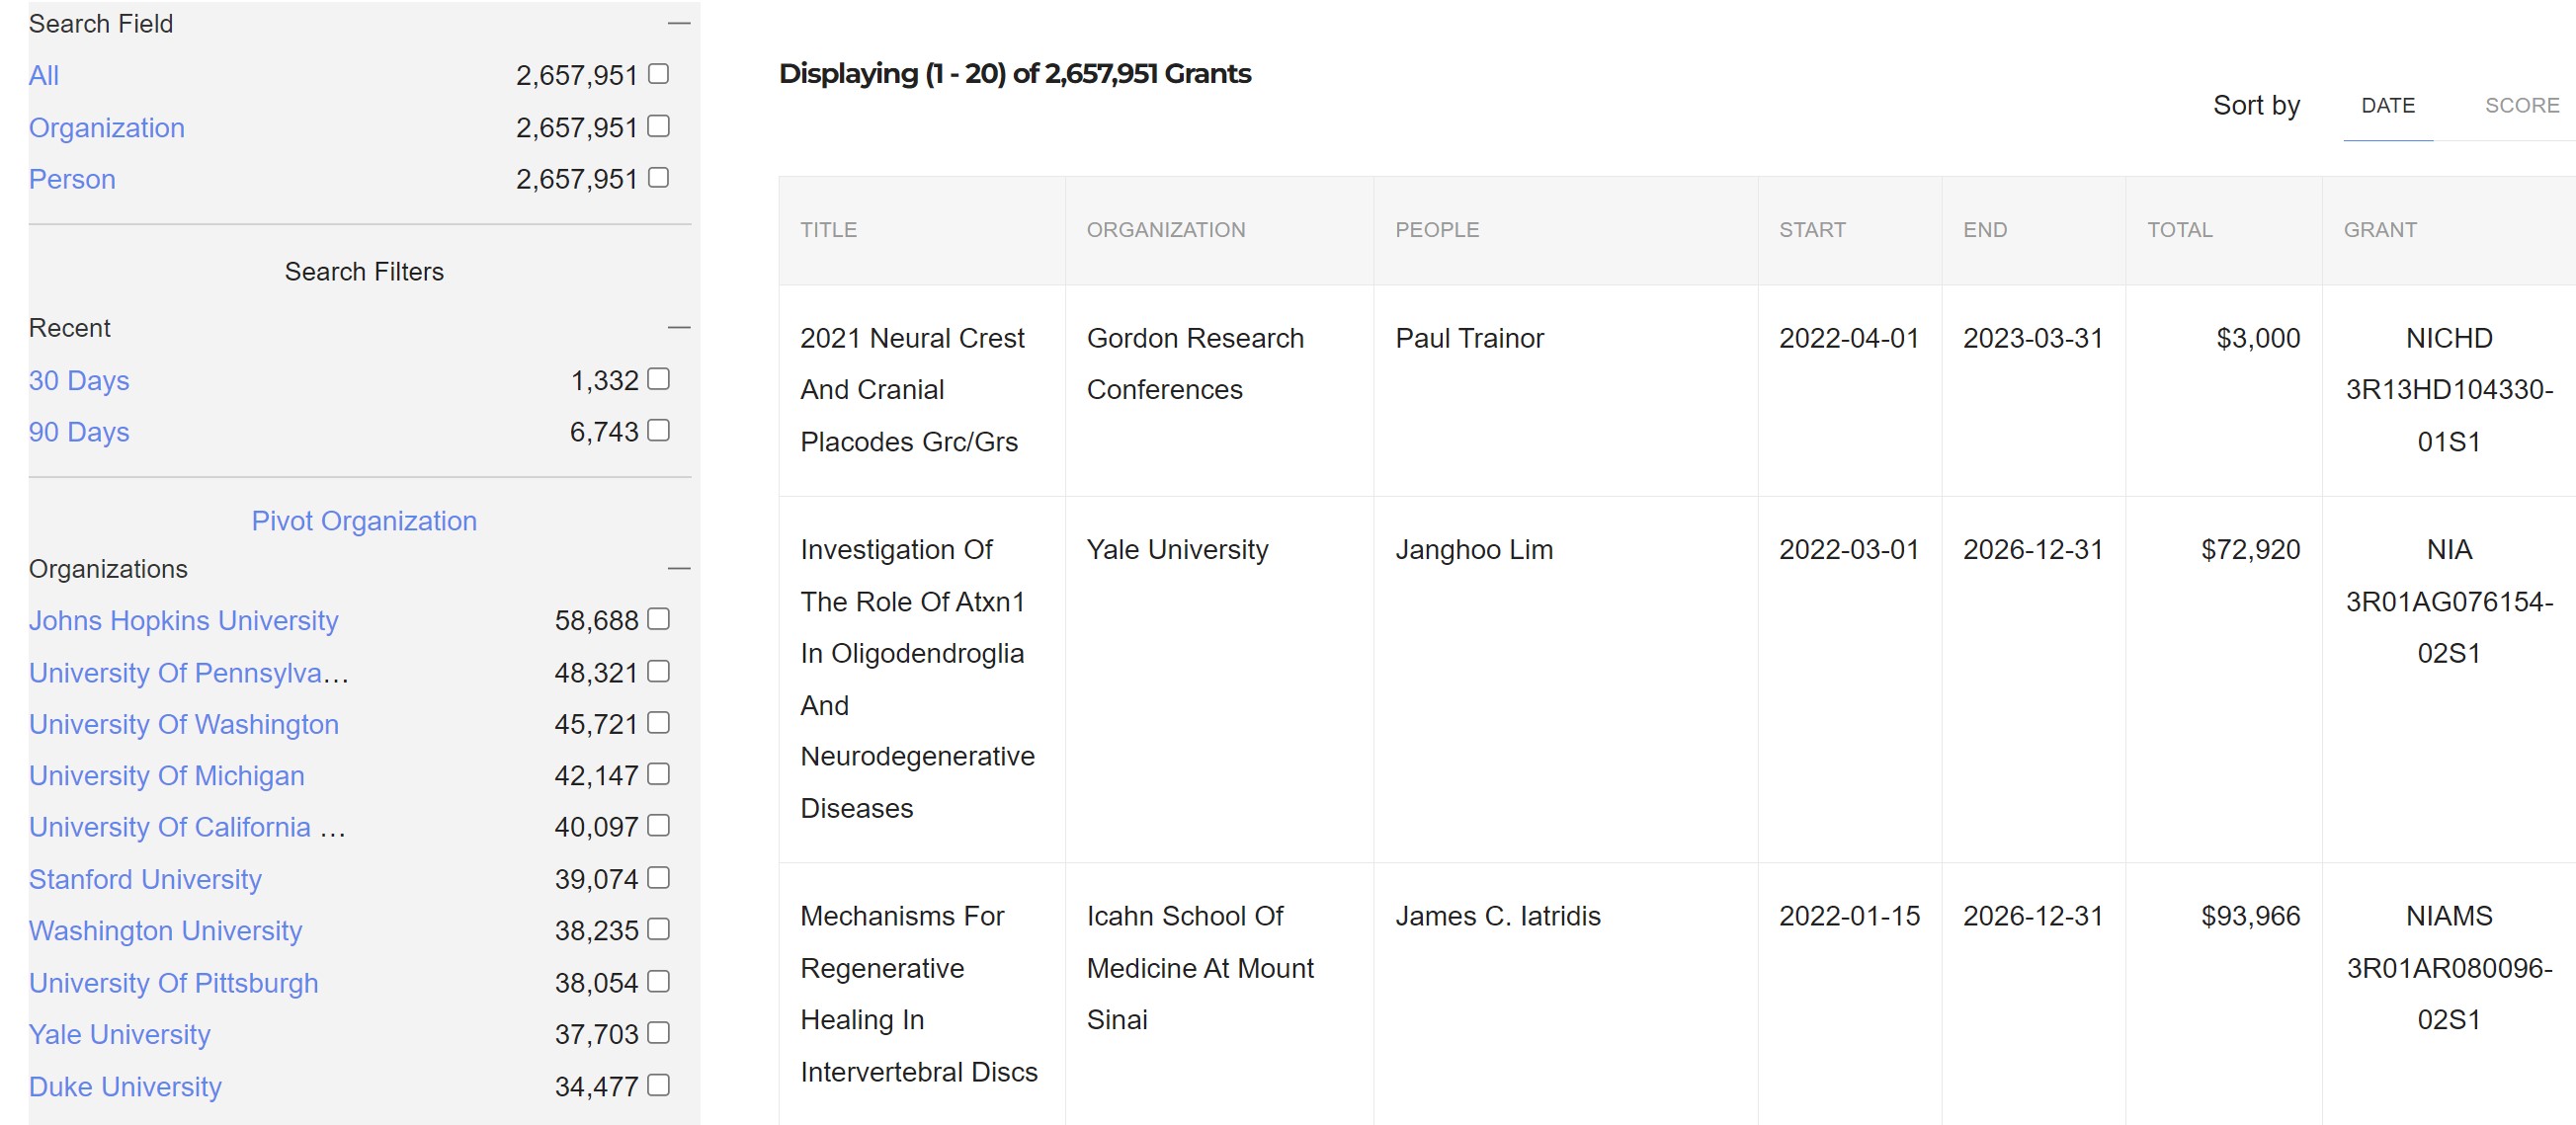Click the end date 2023-03-31
The image size is (2576, 1125).
pos(2033,338)
